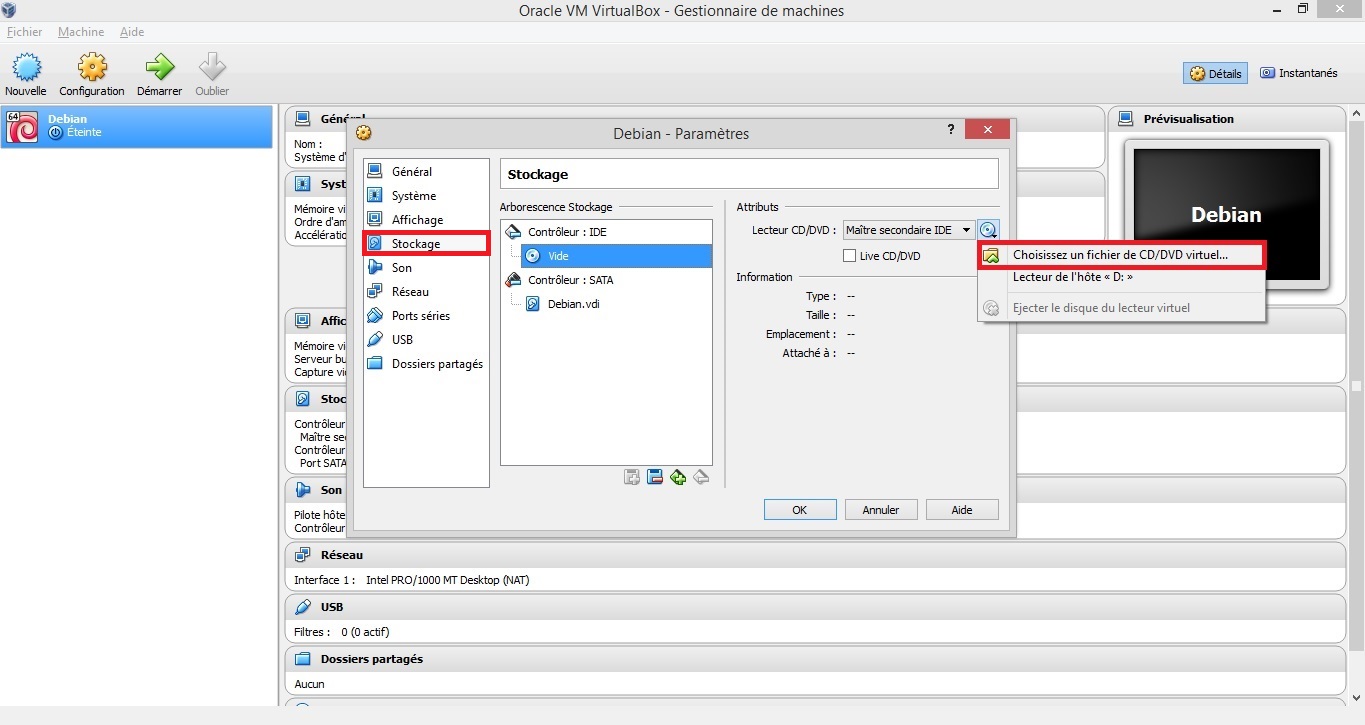The image size is (1365, 725).
Task: Select the Dossiers partagés settings category
Action: pyautogui.click(x=426, y=364)
